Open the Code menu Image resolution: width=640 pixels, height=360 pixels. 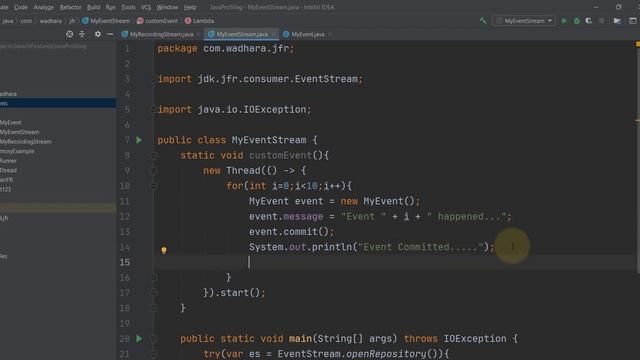(x=21, y=7)
